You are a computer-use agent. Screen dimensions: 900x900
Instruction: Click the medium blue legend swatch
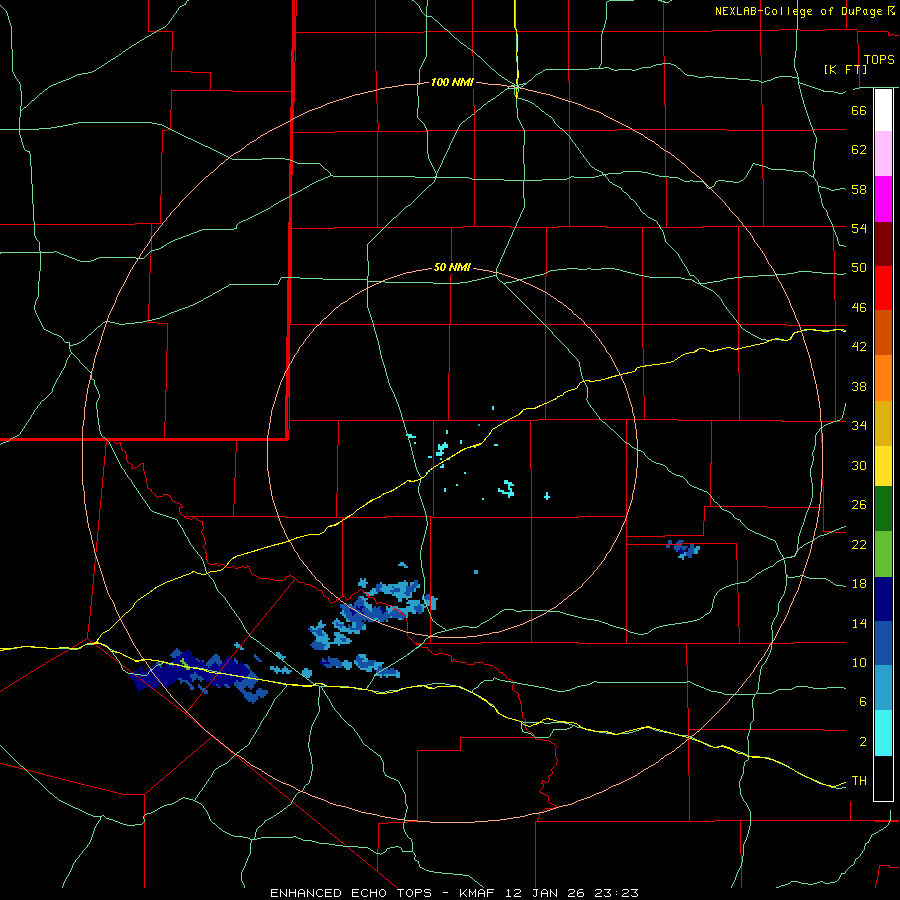click(883, 643)
